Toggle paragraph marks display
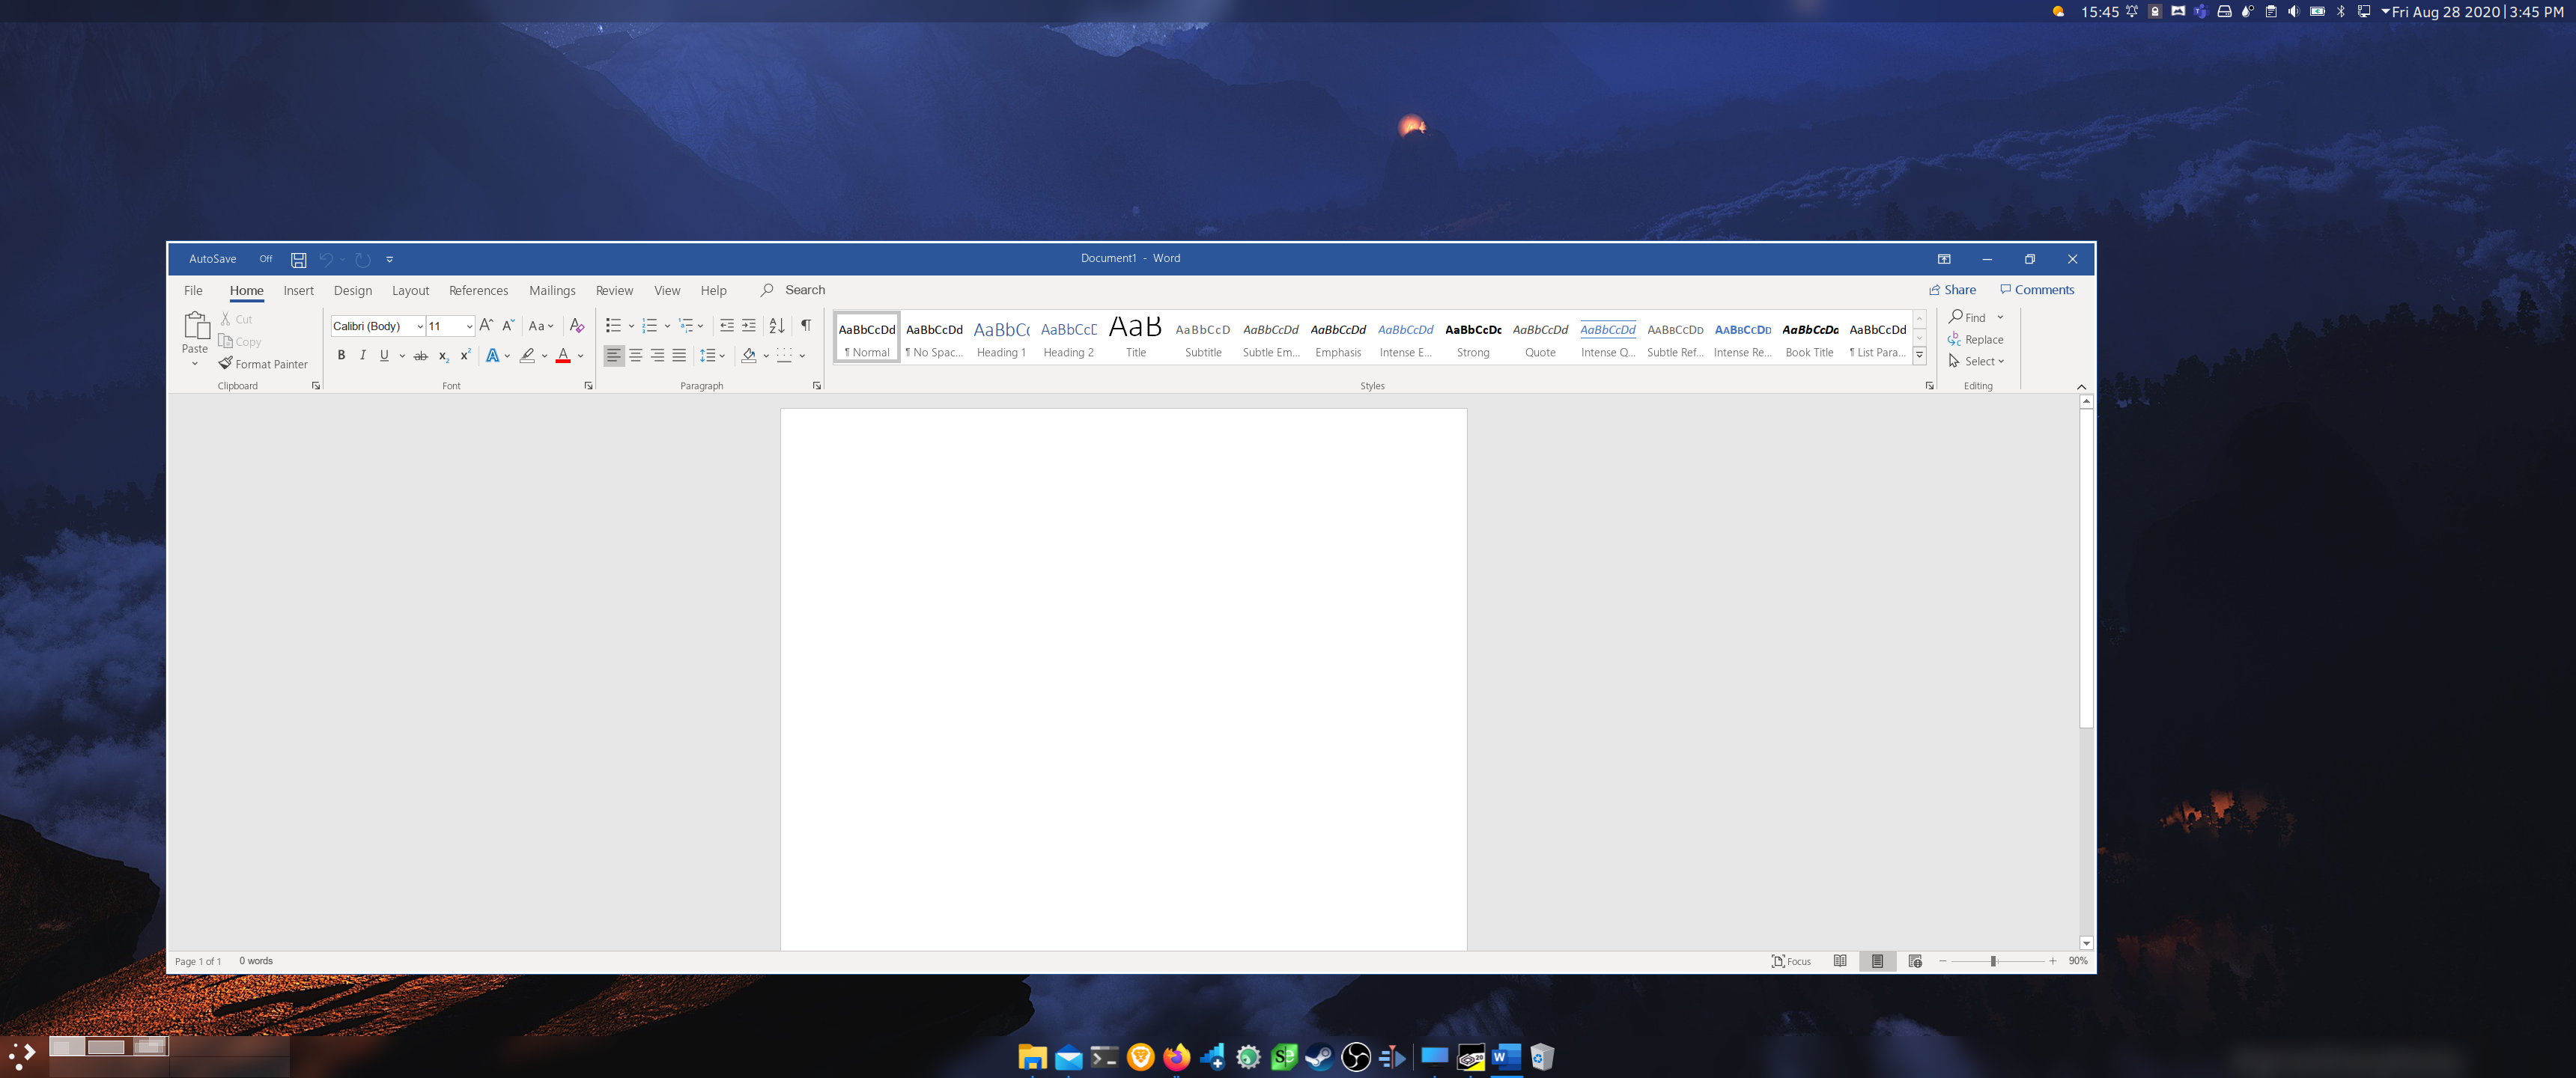 [806, 325]
